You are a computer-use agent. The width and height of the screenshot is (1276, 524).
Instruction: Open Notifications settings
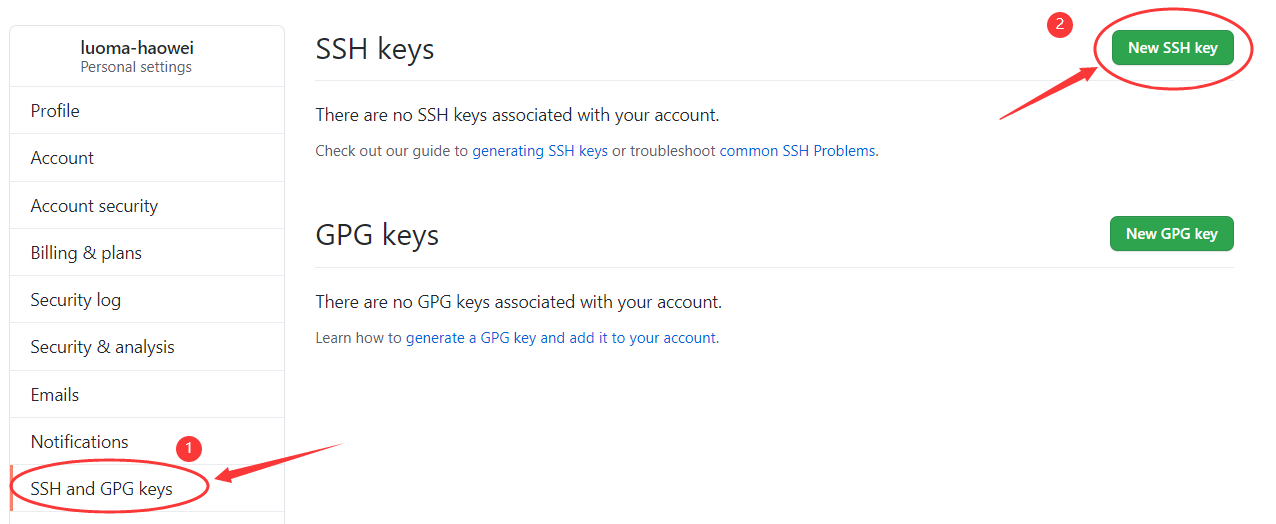coord(147,442)
